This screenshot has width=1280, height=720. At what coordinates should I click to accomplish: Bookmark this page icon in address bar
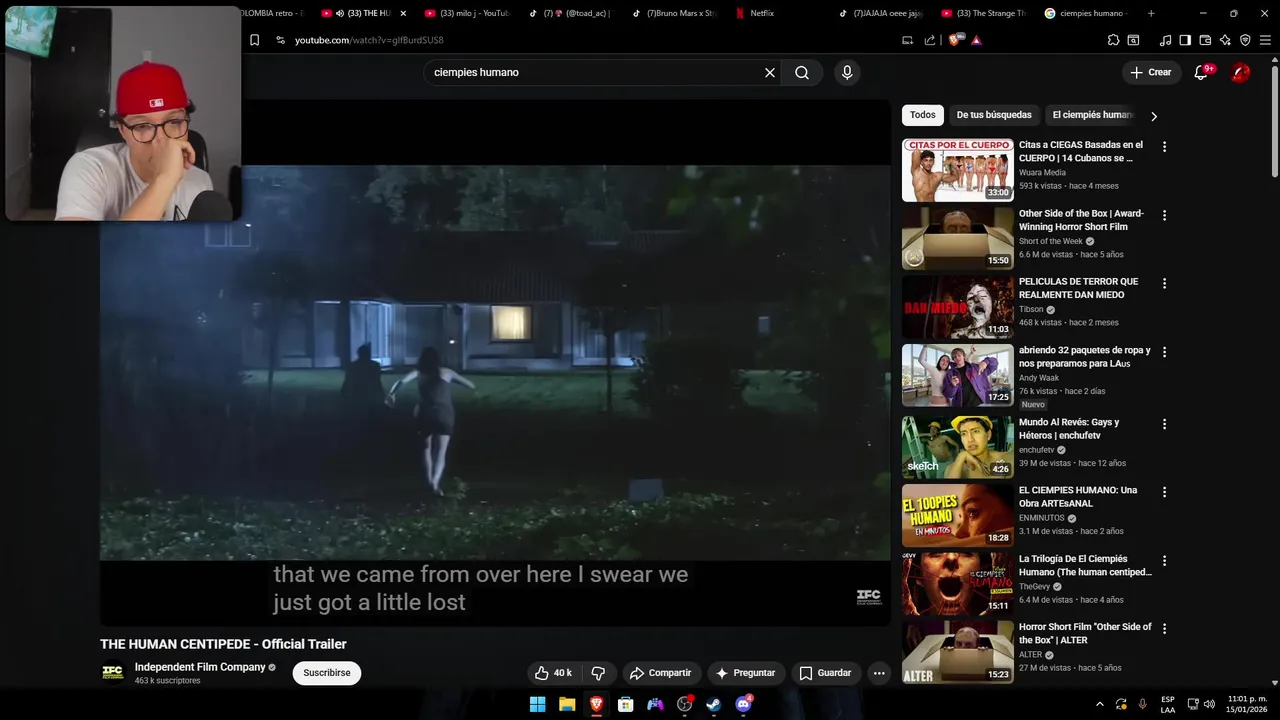point(254,40)
